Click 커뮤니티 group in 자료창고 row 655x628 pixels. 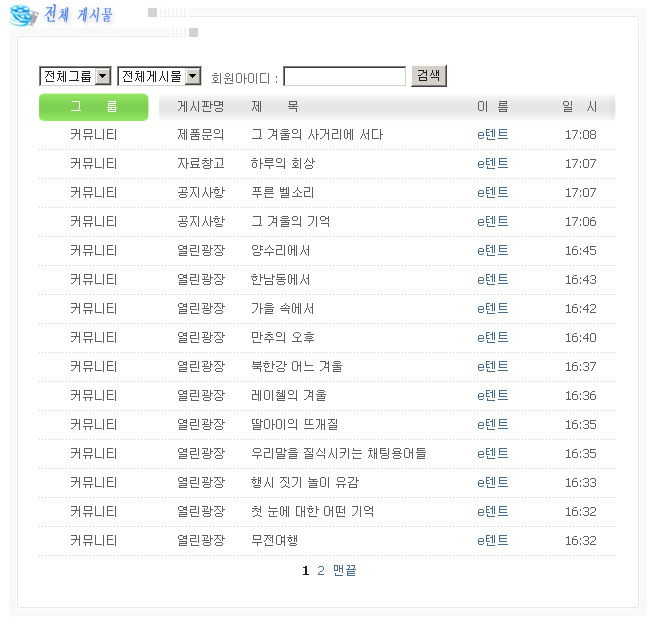click(x=94, y=164)
